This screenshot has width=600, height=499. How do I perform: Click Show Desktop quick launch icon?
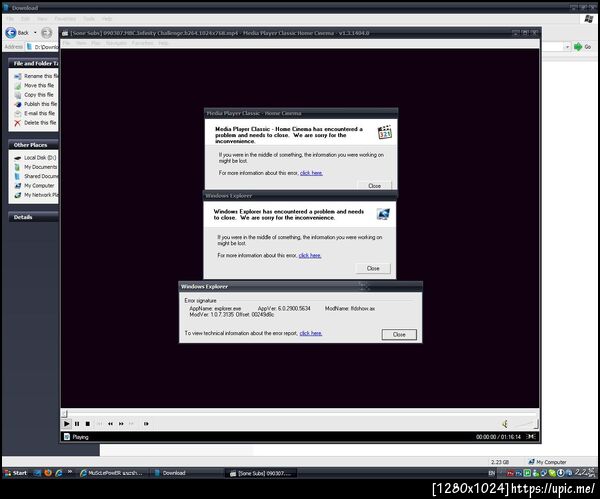point(37,473)
